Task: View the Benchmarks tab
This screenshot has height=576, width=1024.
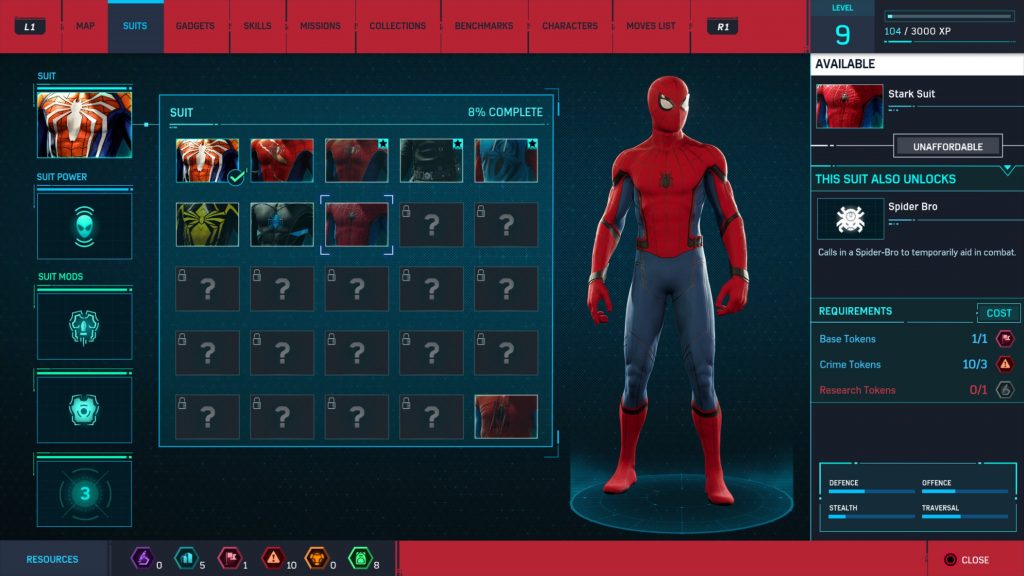Action: click(484, 26)
